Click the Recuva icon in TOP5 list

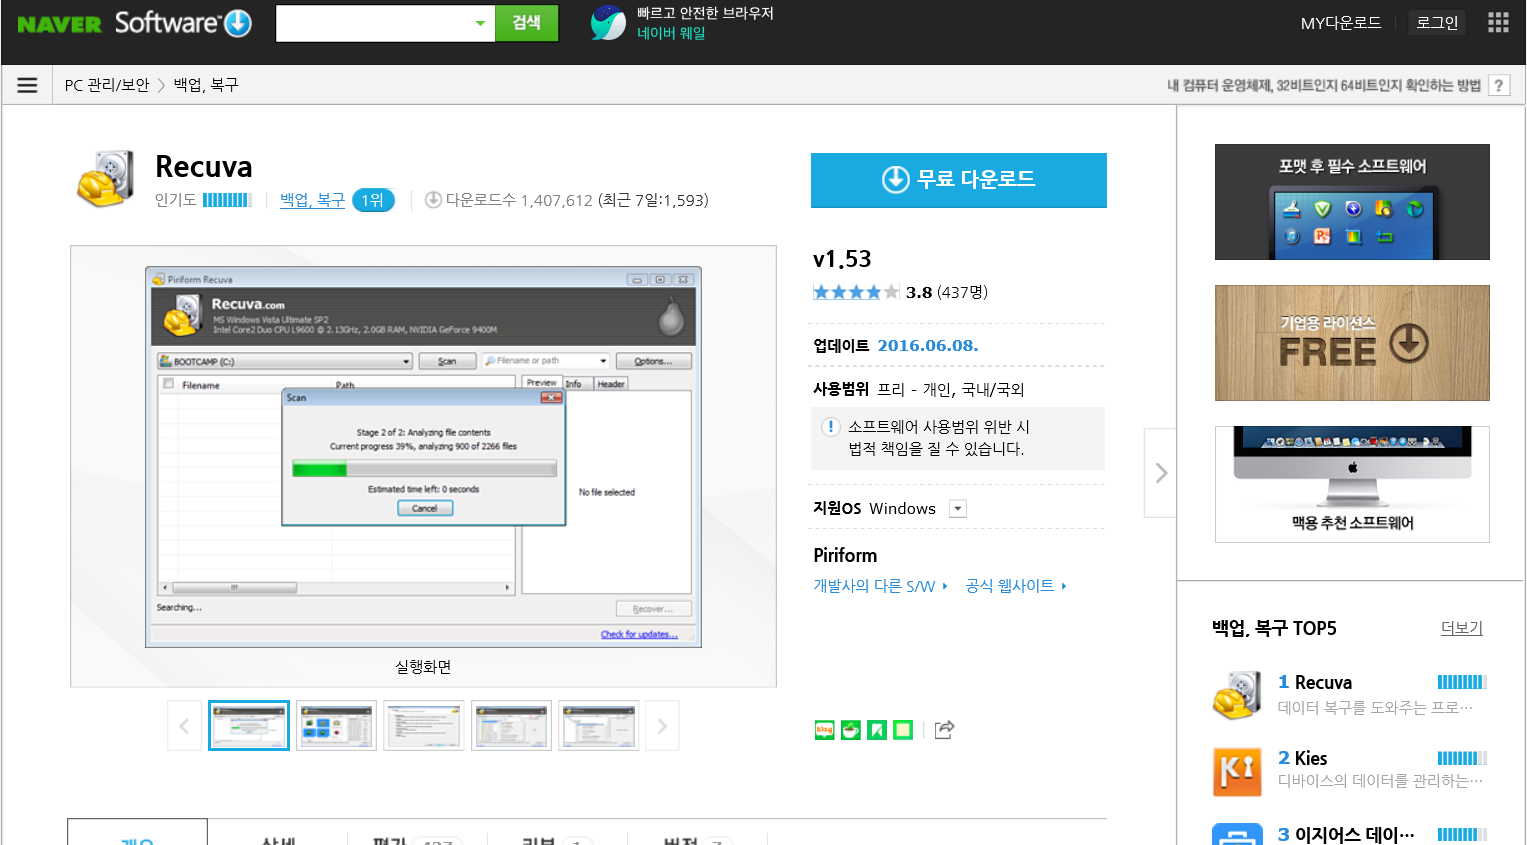click(x=1237, y=696)
